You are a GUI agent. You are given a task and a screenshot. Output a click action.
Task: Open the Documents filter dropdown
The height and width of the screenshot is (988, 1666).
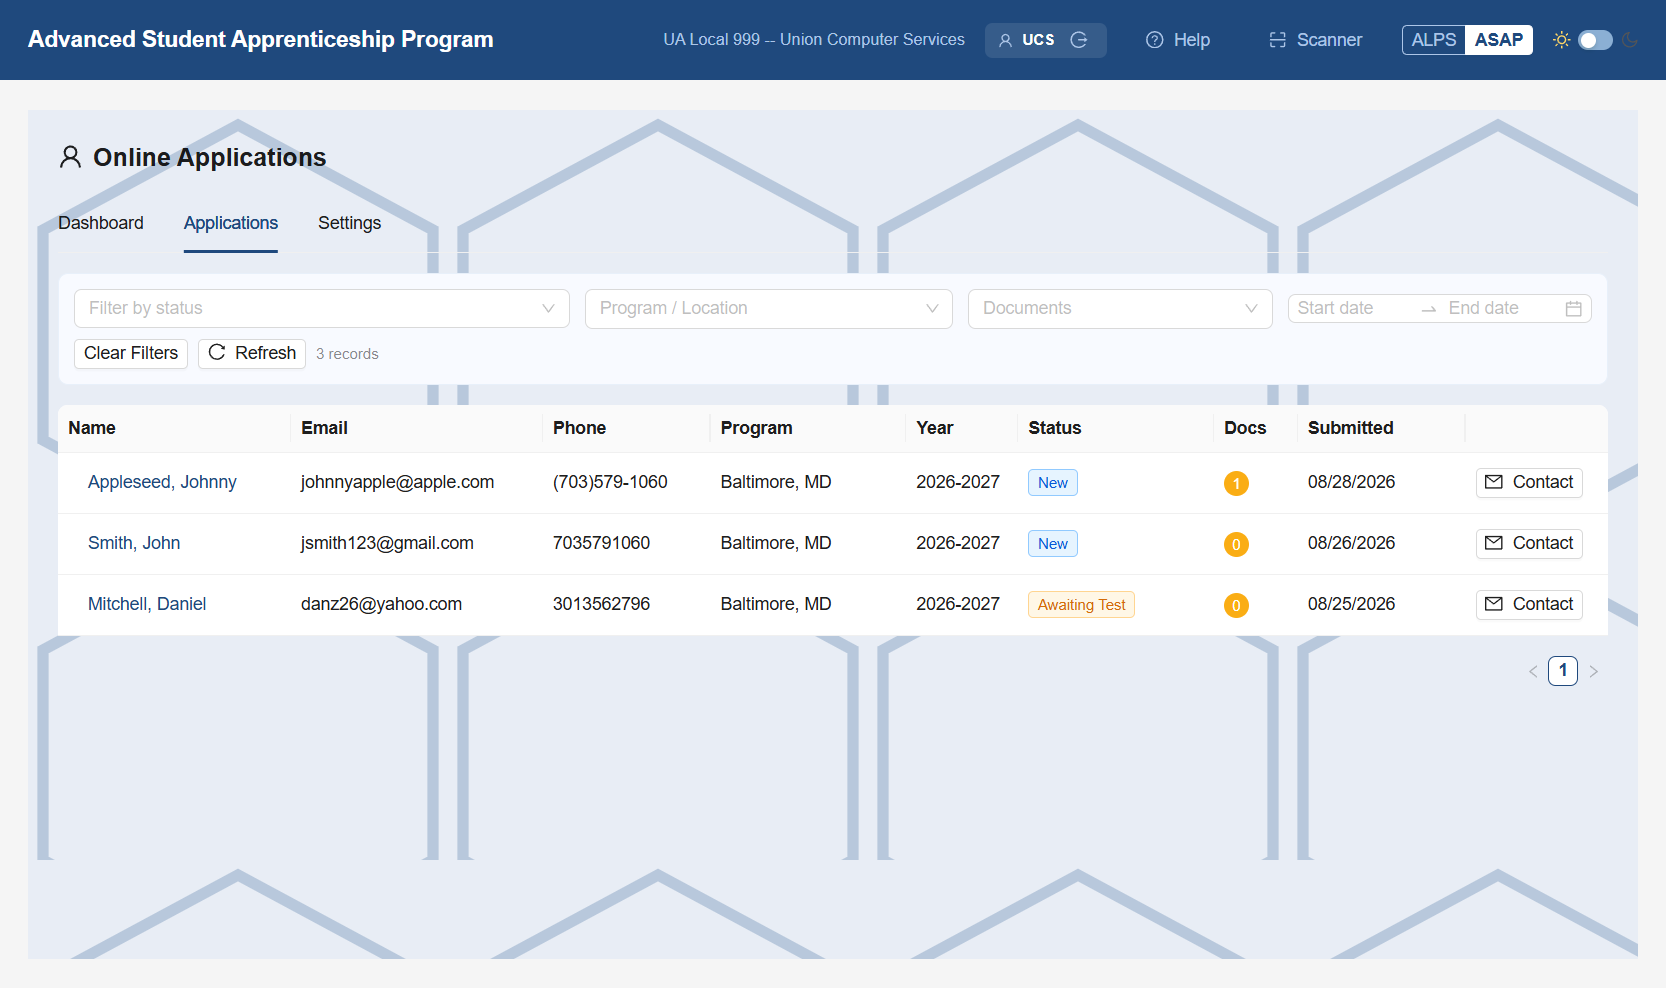pos(1120,308)
